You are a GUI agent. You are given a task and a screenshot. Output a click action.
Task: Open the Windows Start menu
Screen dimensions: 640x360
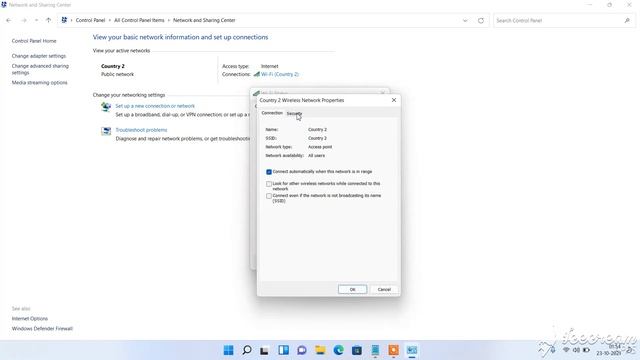(229, 350)
